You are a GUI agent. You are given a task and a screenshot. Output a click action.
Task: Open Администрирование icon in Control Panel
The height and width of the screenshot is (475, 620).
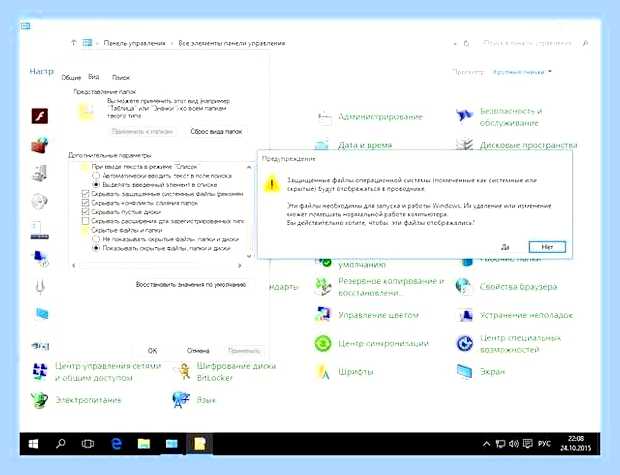pyautogui.click(x=325, y=117)
